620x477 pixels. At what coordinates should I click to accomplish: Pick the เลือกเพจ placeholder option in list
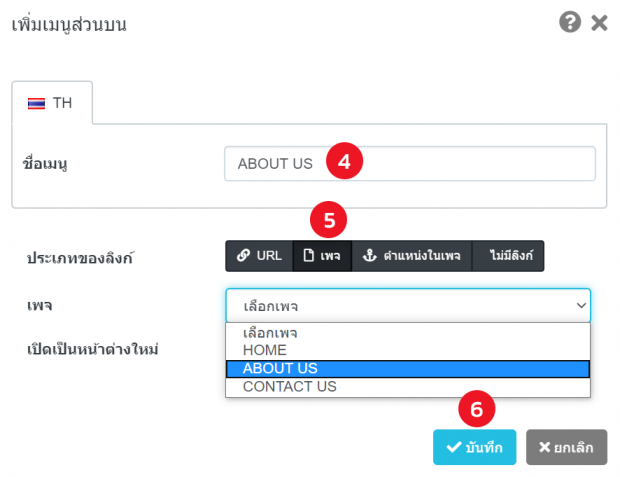(x=270, y=333)
